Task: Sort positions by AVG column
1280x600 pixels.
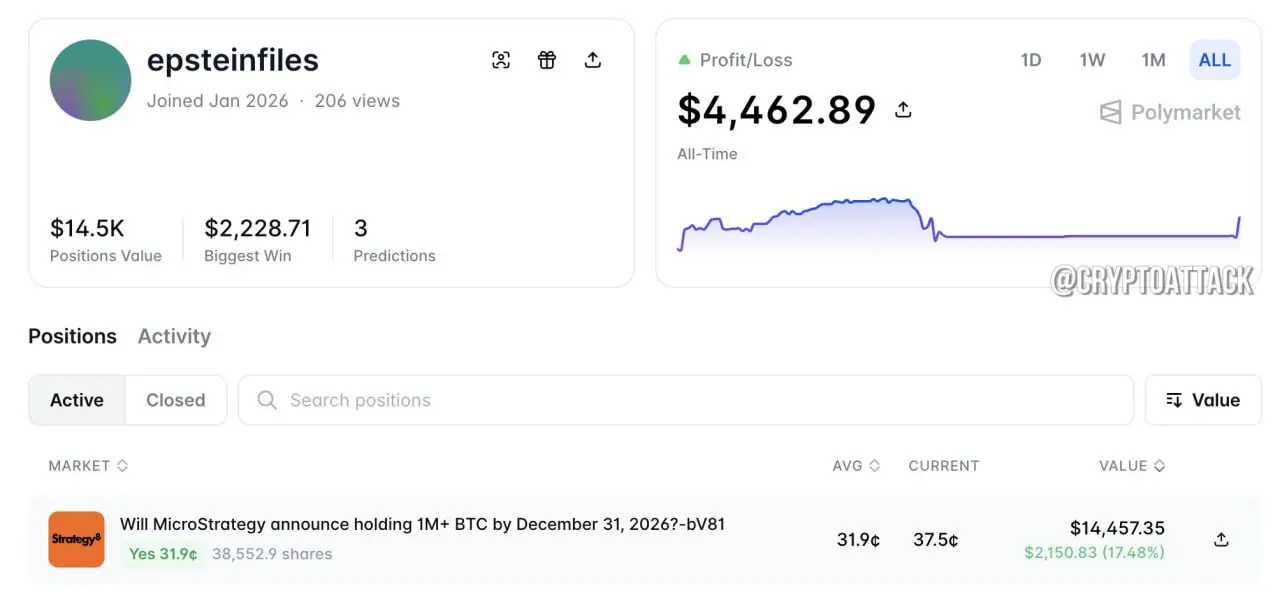Action: click(x=856, y=466)
